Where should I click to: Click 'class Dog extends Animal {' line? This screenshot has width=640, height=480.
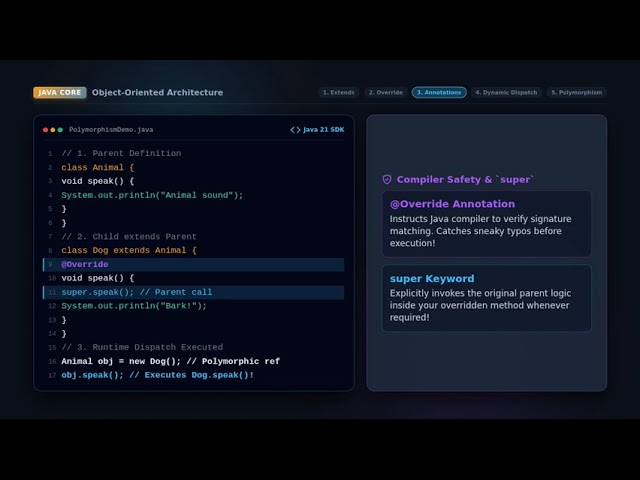129,250
